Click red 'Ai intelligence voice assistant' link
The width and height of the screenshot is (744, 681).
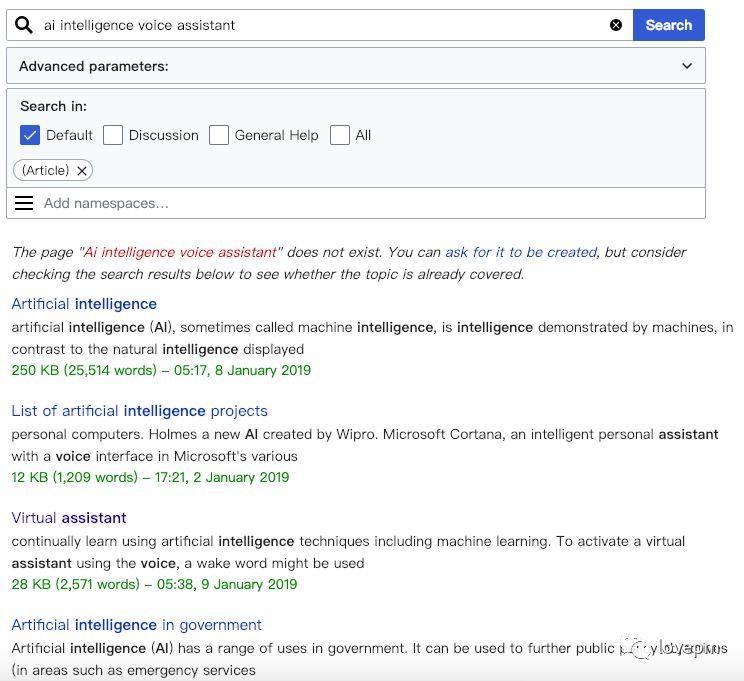coord(180,252)
